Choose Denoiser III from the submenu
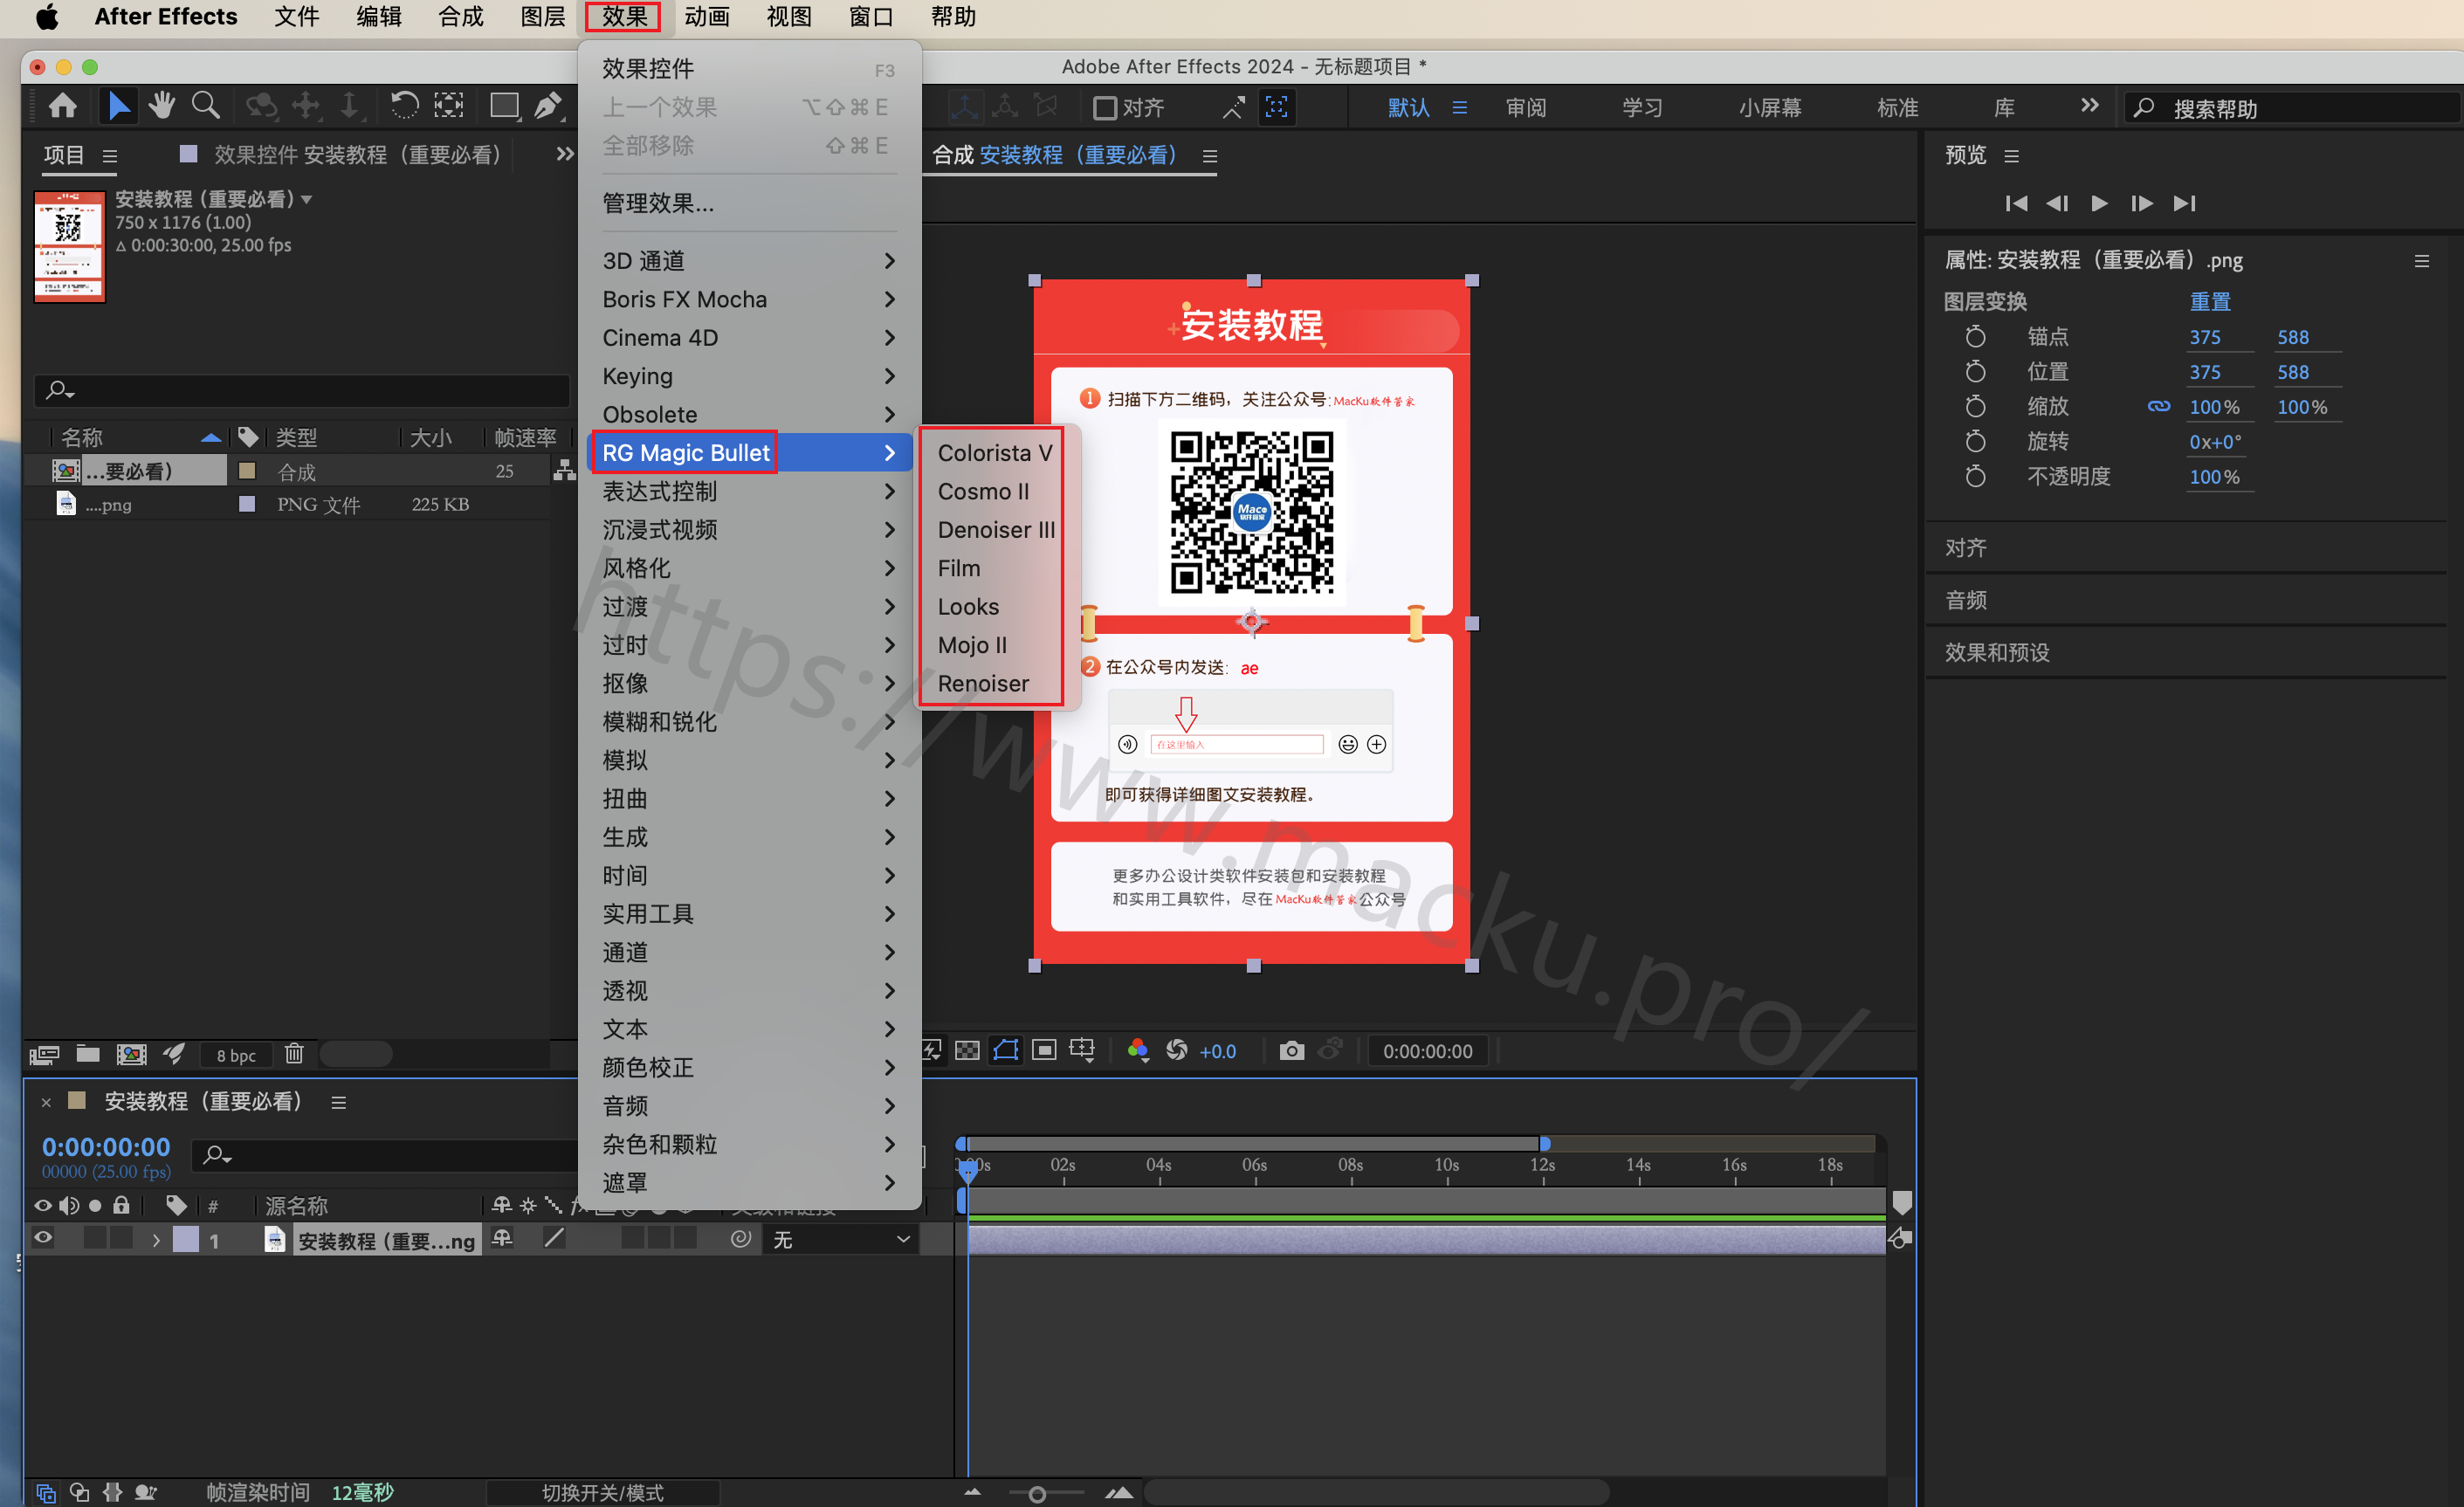This screenshot has width=2464, height=1507. click(995, 530)
